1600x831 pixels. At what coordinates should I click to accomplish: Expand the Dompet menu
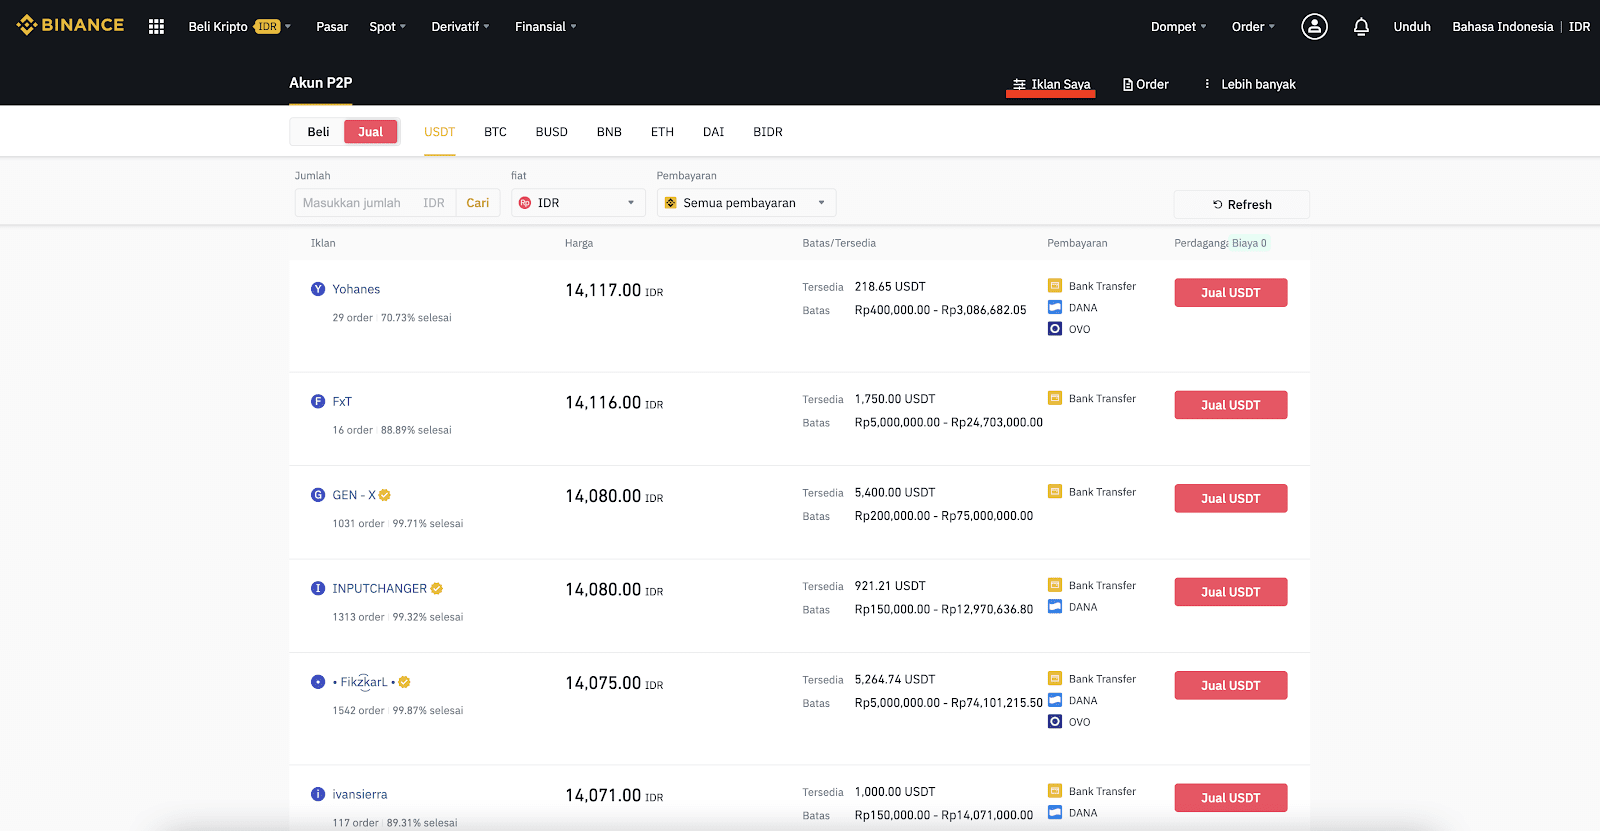tap(1179, 27)
